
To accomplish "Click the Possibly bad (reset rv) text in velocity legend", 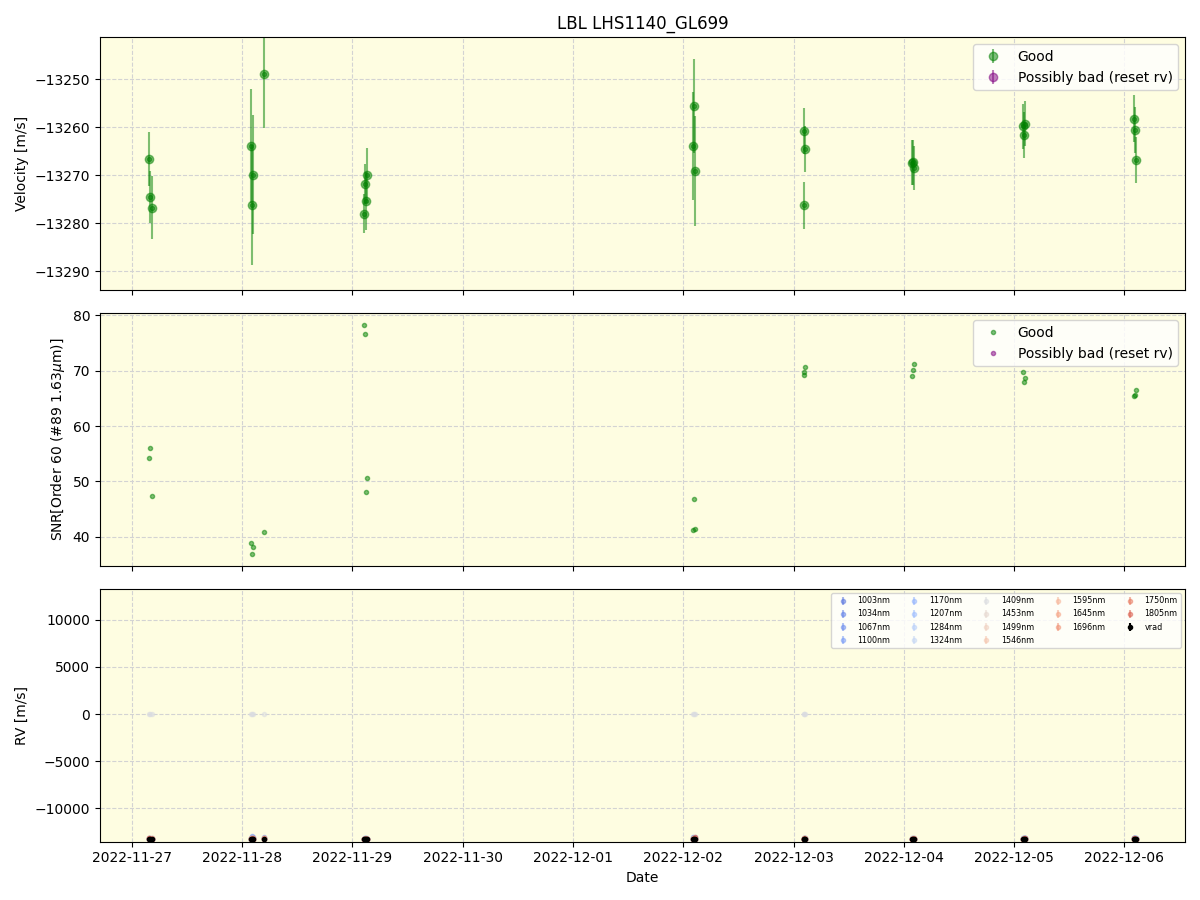I will click(x=1095, y=77).
